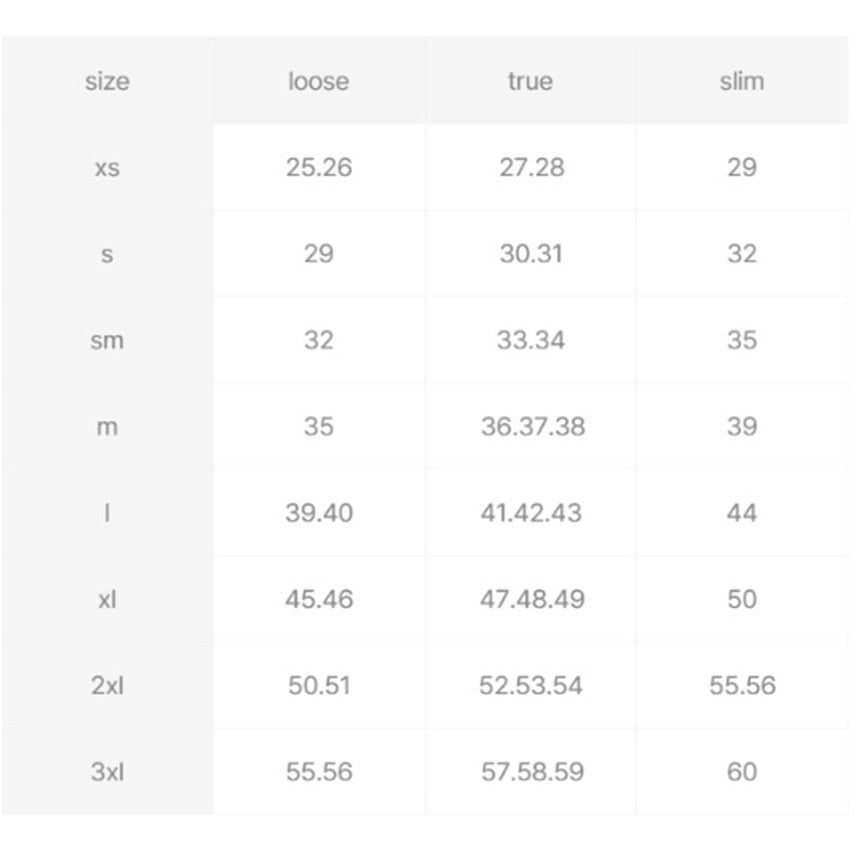Click the 'size' column header
The image size is (854, 854).
tap(107, 82)
